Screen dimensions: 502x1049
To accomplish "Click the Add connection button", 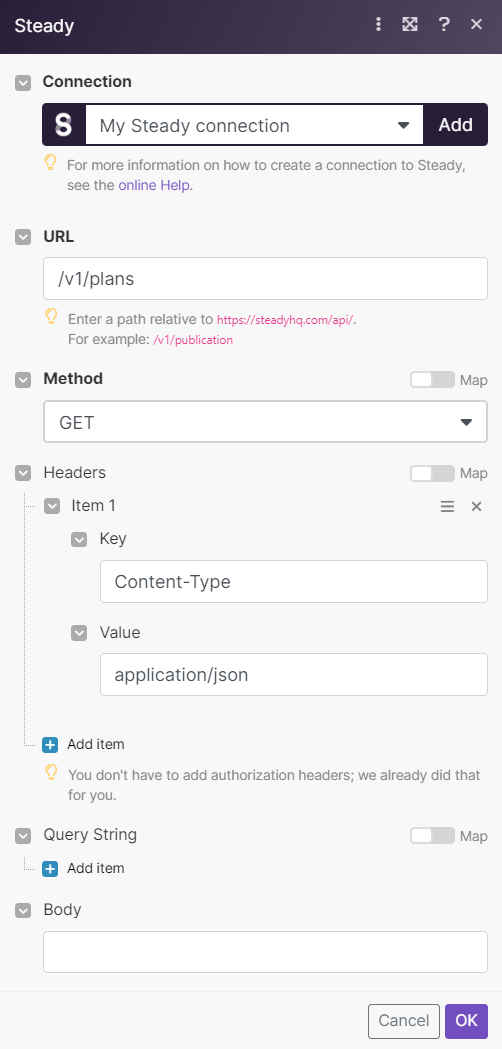I will coord(455,125).
